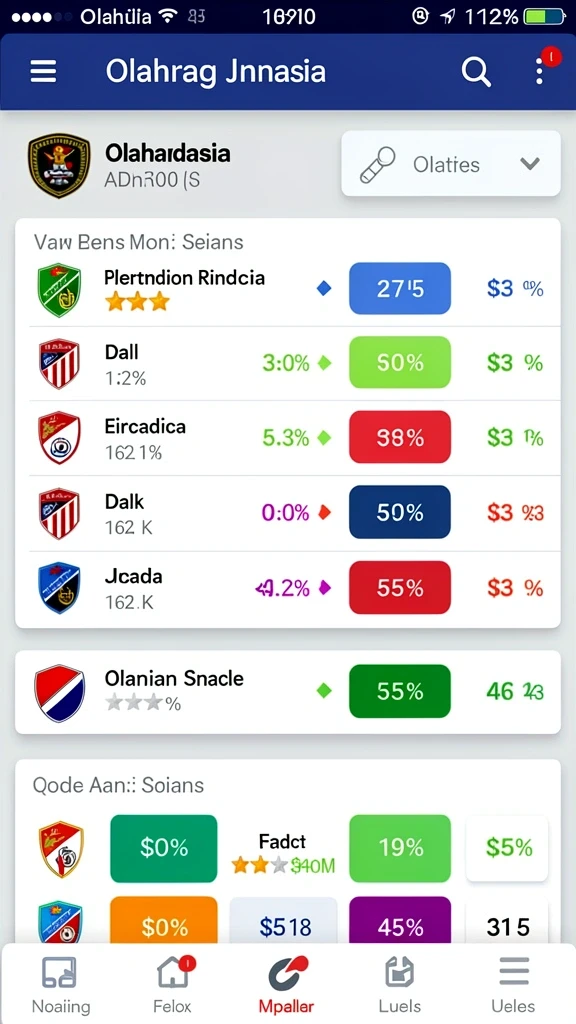Tap the orange $0% tile
This screenshot has width=576, height=1024.
pos(163,921)
